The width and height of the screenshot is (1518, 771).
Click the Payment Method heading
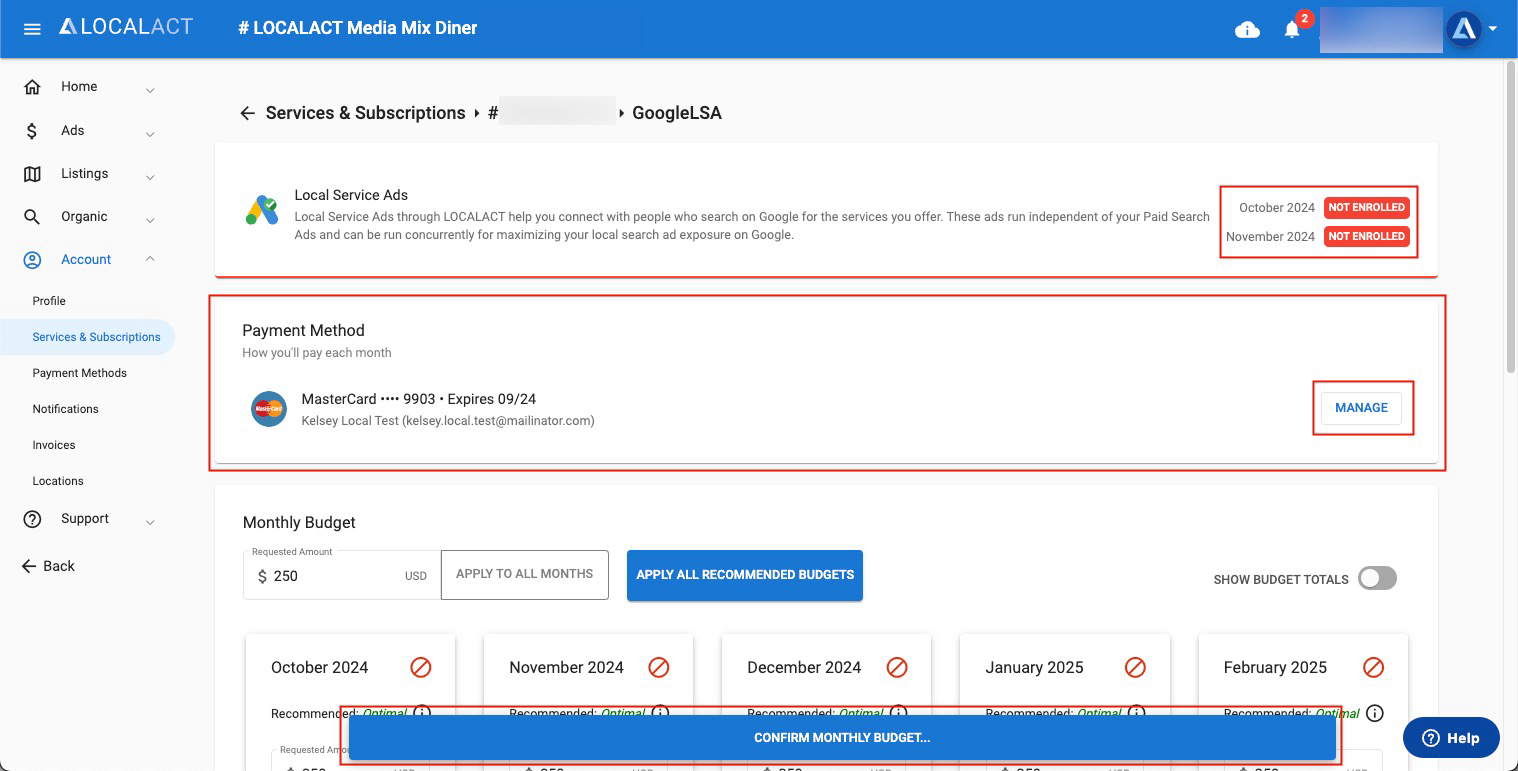tap(303, 330)
